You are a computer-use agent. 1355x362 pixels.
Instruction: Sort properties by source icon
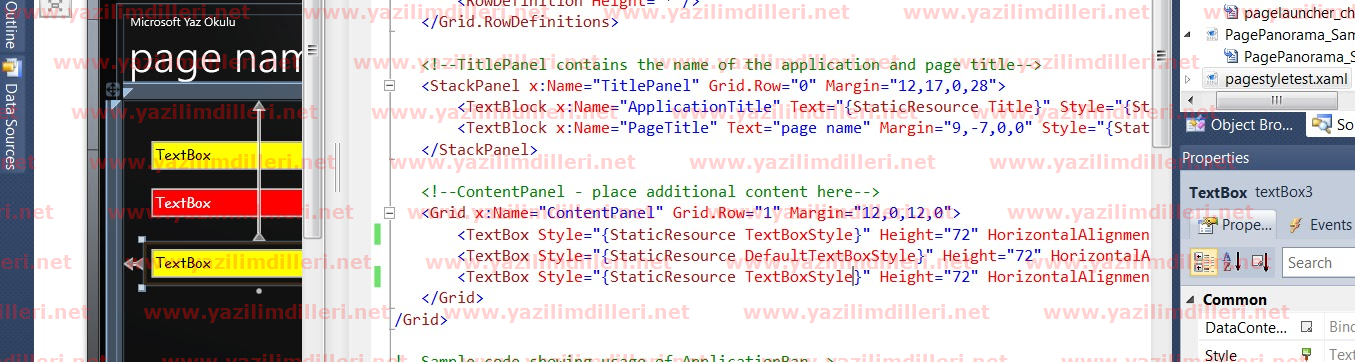[x=1259, y=262]
